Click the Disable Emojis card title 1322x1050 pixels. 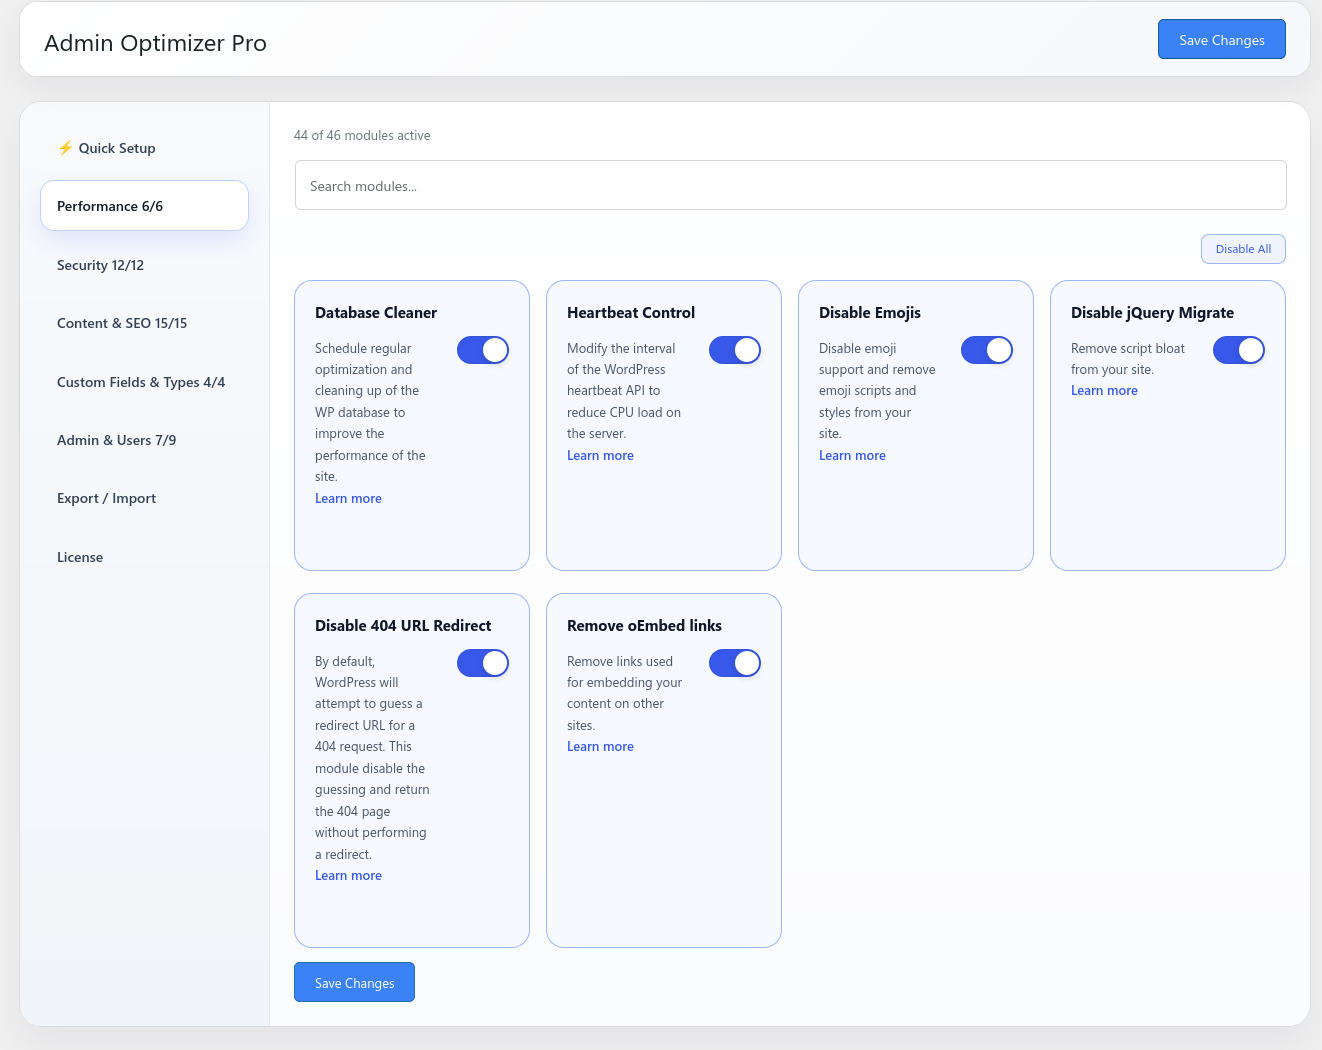pos(870,313)
